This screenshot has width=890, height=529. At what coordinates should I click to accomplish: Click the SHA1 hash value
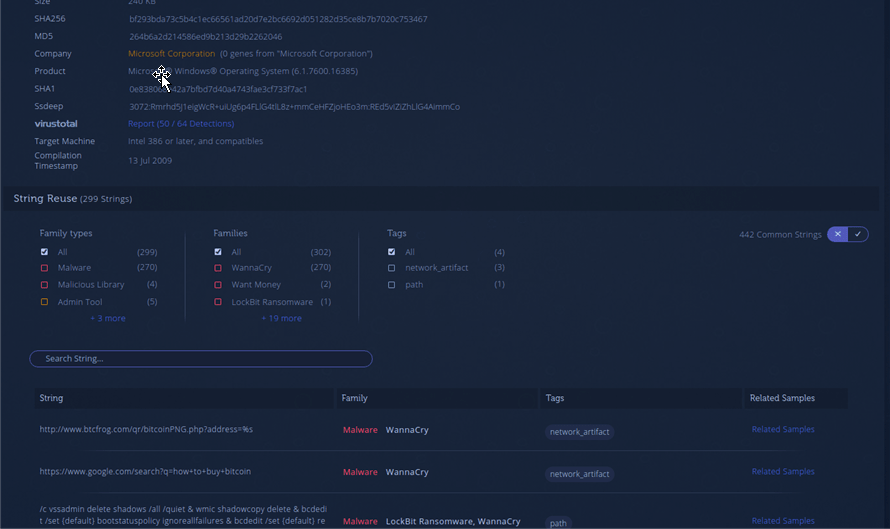coord(218,89)
